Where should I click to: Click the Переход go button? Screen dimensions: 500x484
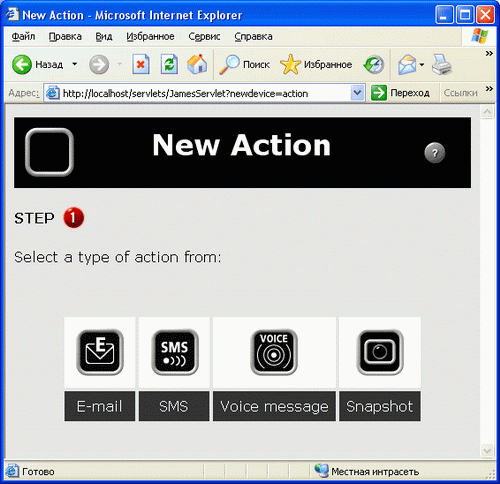[400, 93]
